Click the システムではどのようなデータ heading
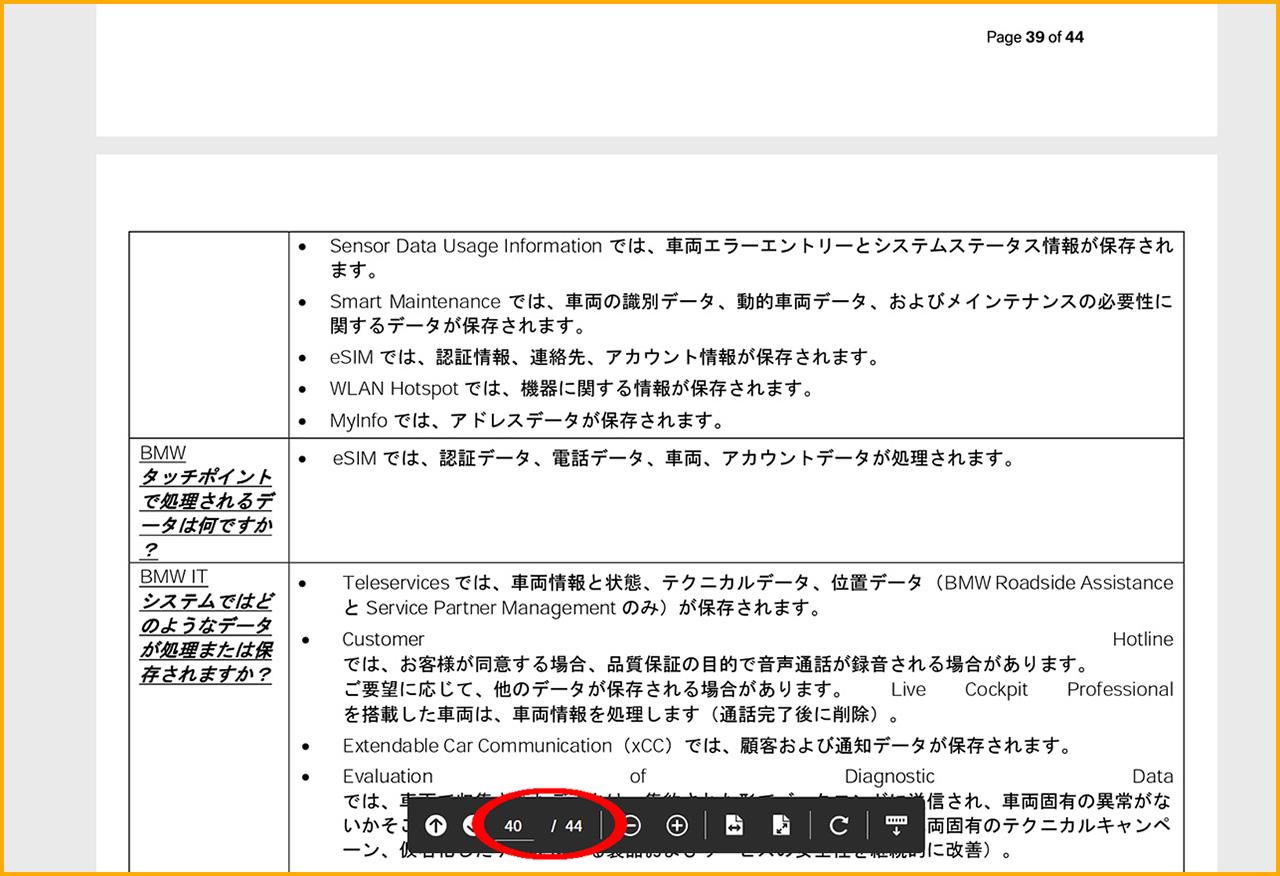1280x876 pixels. coord(206,637)
